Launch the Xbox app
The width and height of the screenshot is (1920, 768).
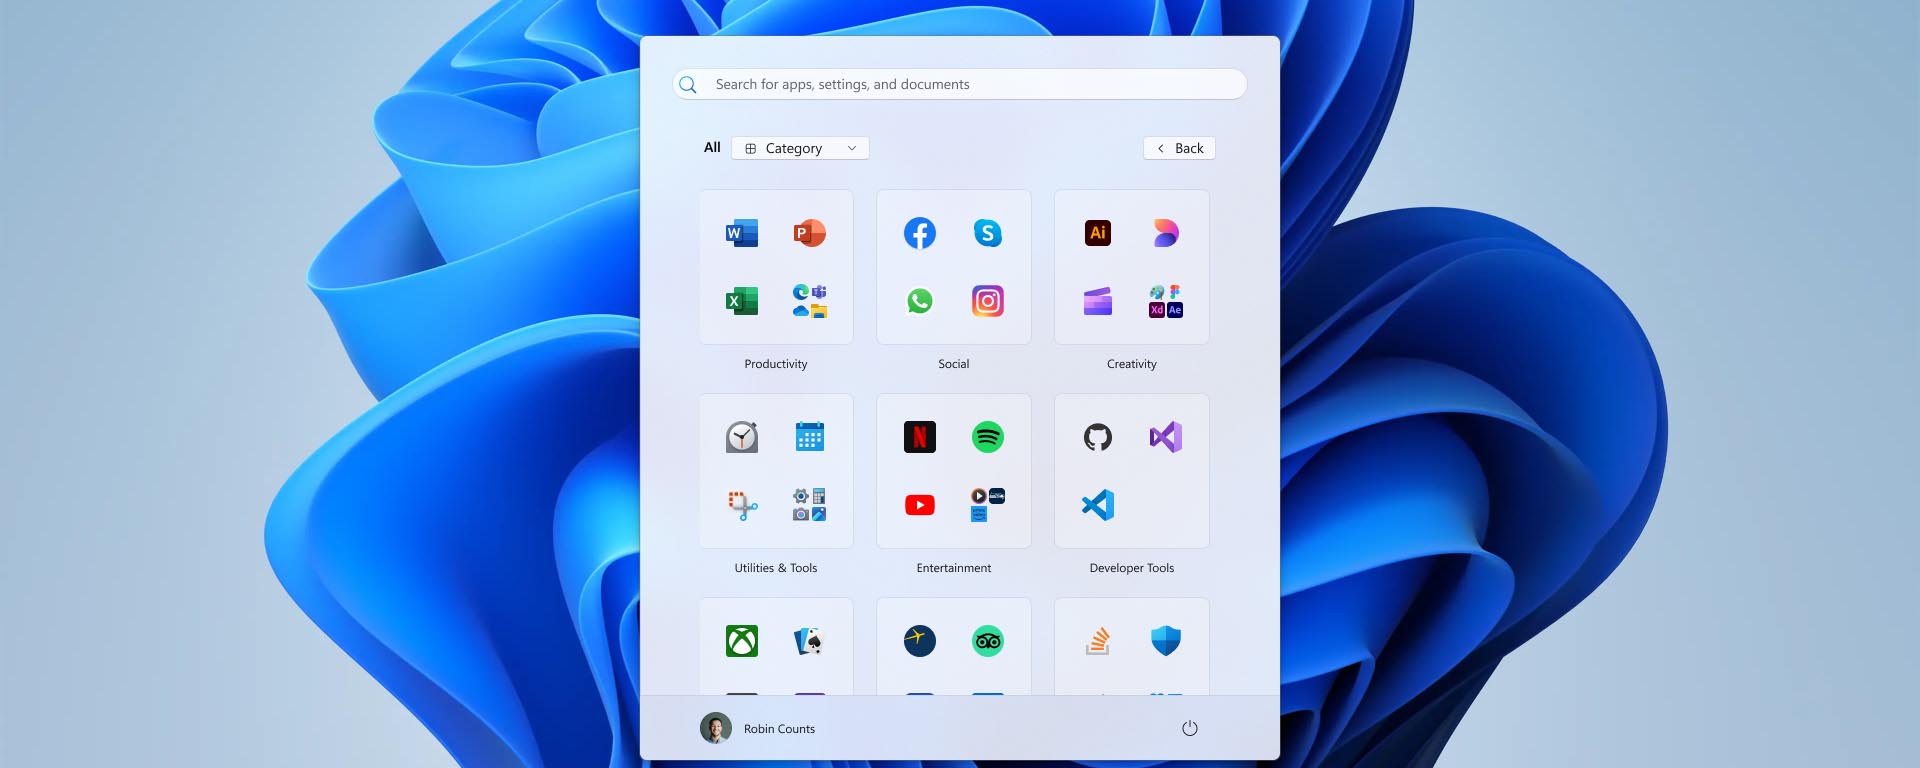tap(742, 641)
